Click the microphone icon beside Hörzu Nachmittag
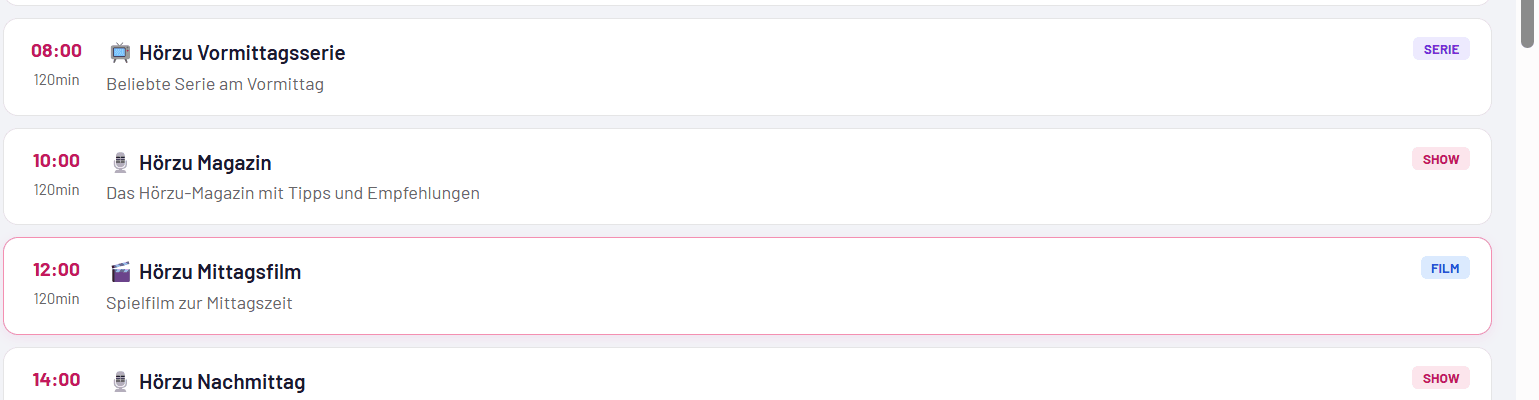 tap(120, 382)
